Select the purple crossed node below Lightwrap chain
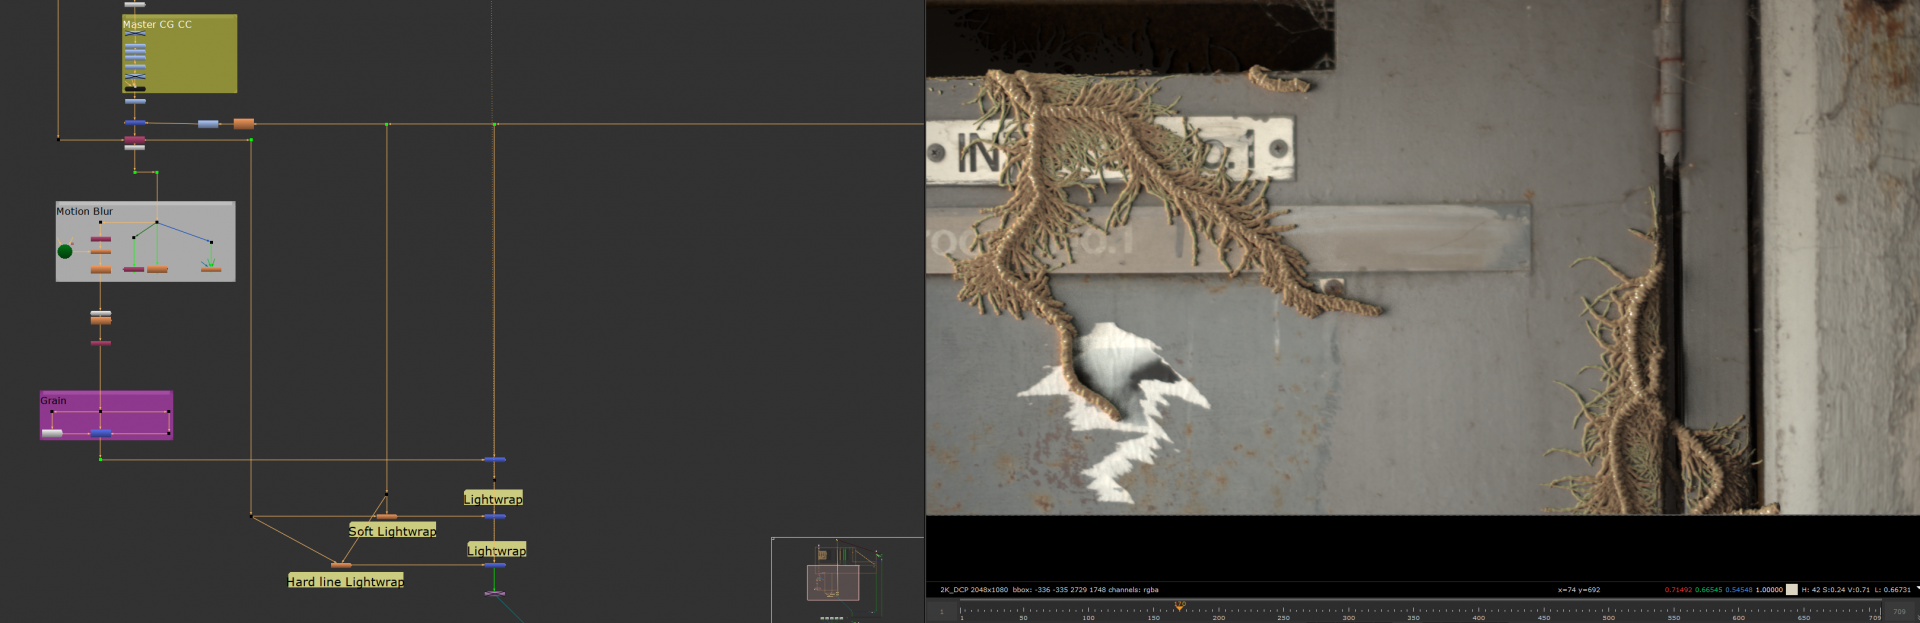Viewport: 1920px width, 623px height. click(494, 594)
